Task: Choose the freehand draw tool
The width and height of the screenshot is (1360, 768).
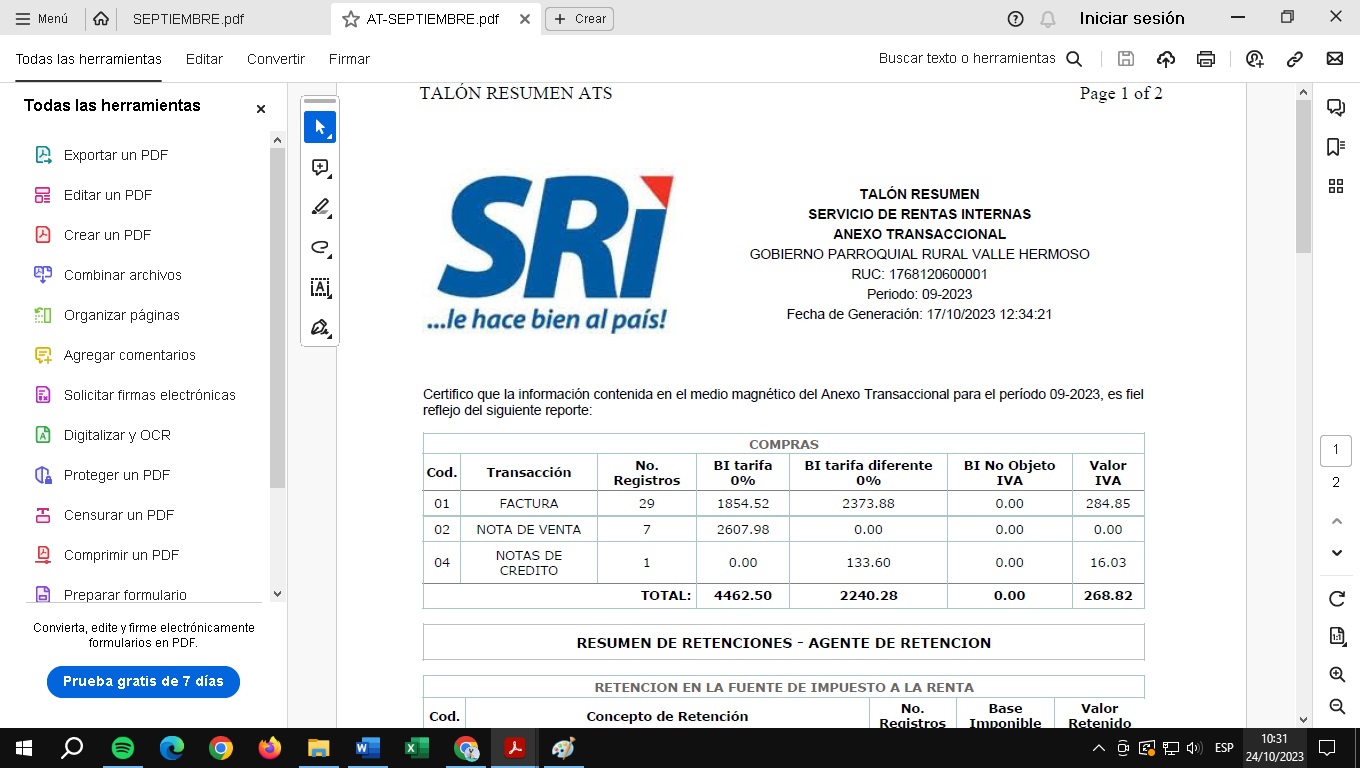Action: pyautogui.click(x=320, y=247)
